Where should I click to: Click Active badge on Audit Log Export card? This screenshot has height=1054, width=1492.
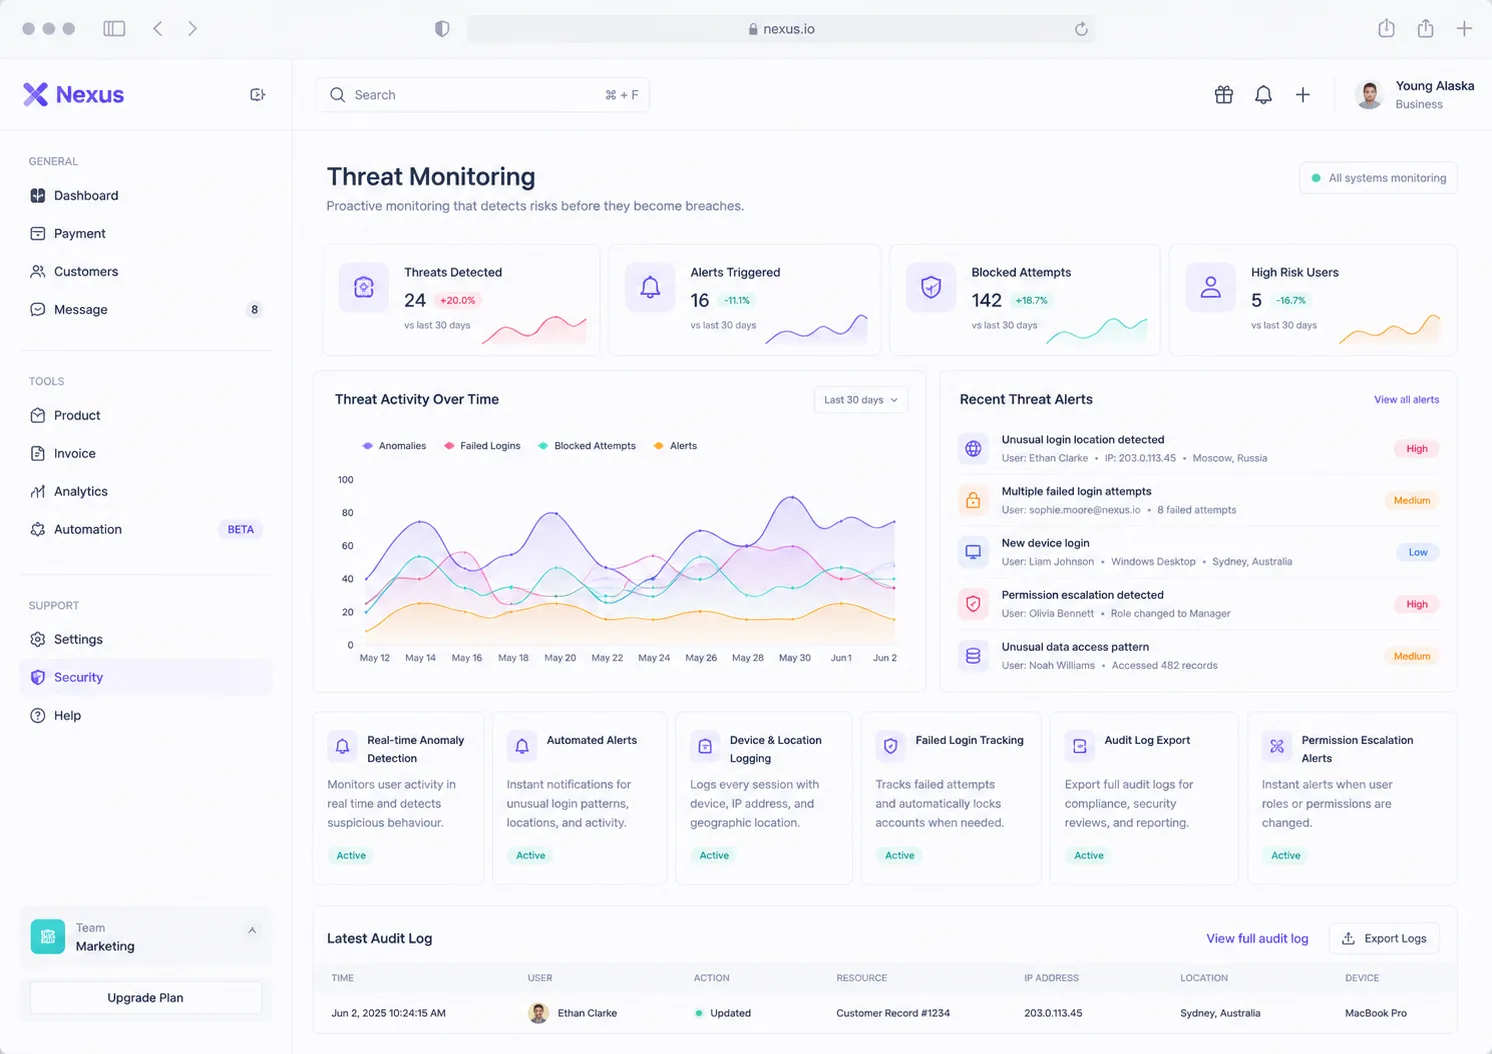pos(1088,855)
